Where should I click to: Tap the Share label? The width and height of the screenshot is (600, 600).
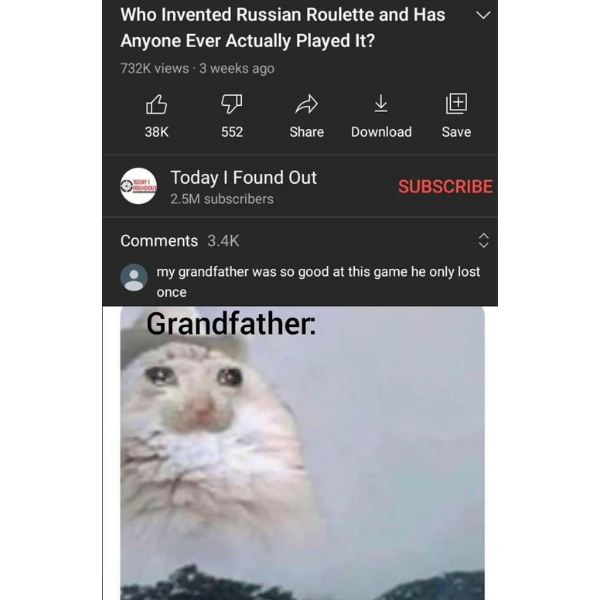point(307,132)
